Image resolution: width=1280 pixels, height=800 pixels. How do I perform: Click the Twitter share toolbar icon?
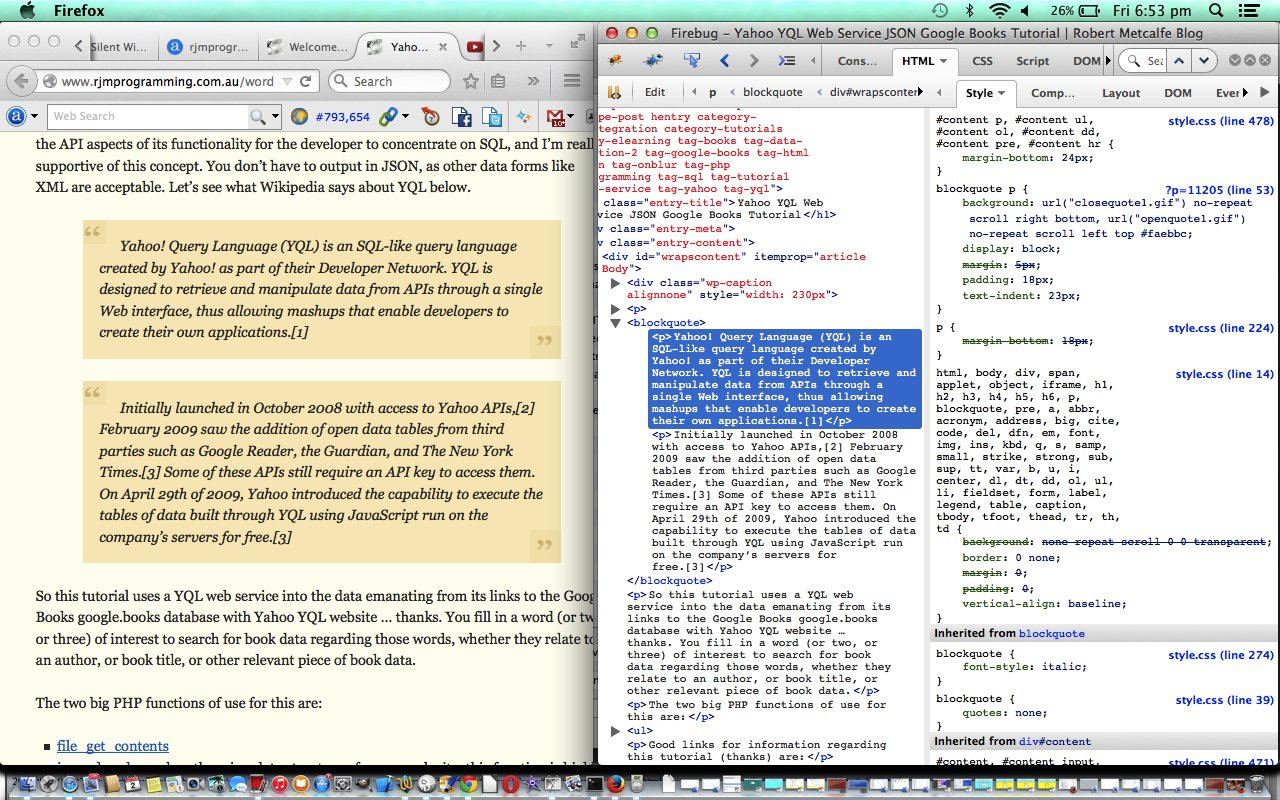(x=491, y=117)
